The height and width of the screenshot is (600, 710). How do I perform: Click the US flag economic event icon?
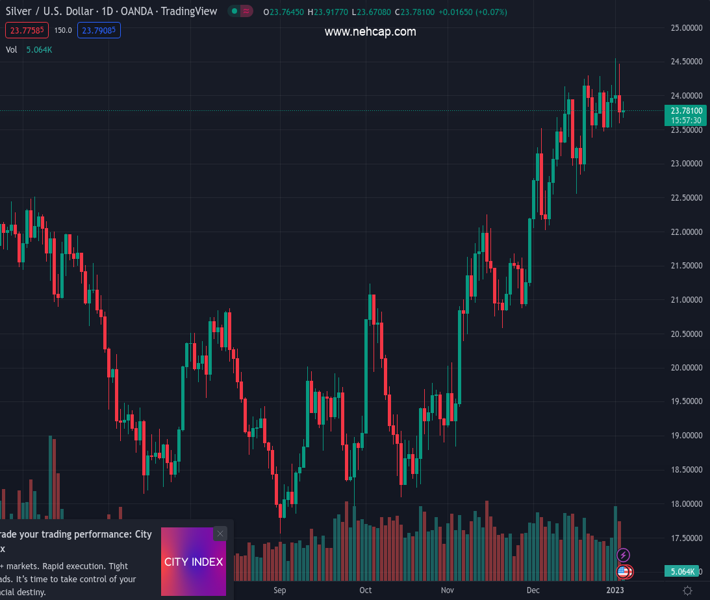624,572
